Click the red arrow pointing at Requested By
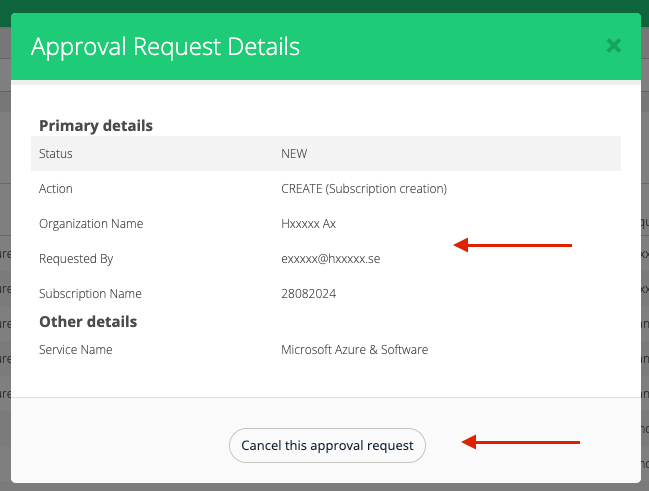Image resolution: width=649 pixels, height=491 pixels. (x=513, y=244)
